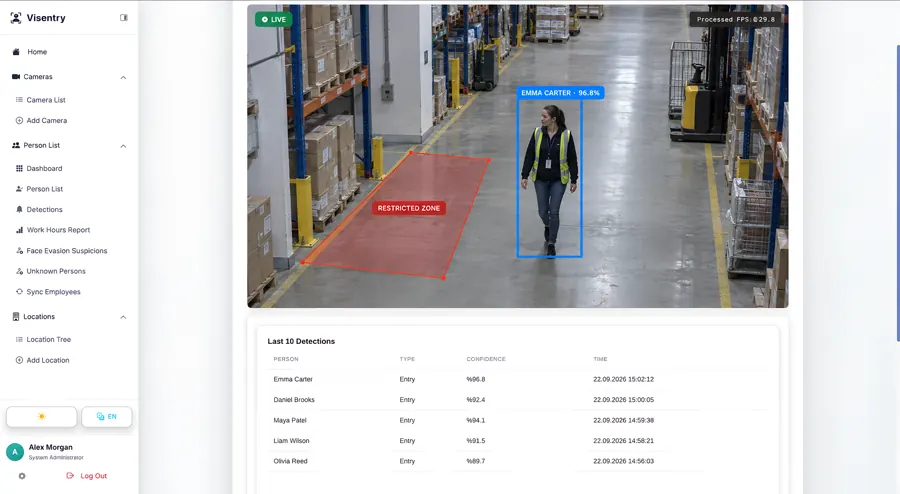Open Face Evasion Suspicions page

click(67, 251)
